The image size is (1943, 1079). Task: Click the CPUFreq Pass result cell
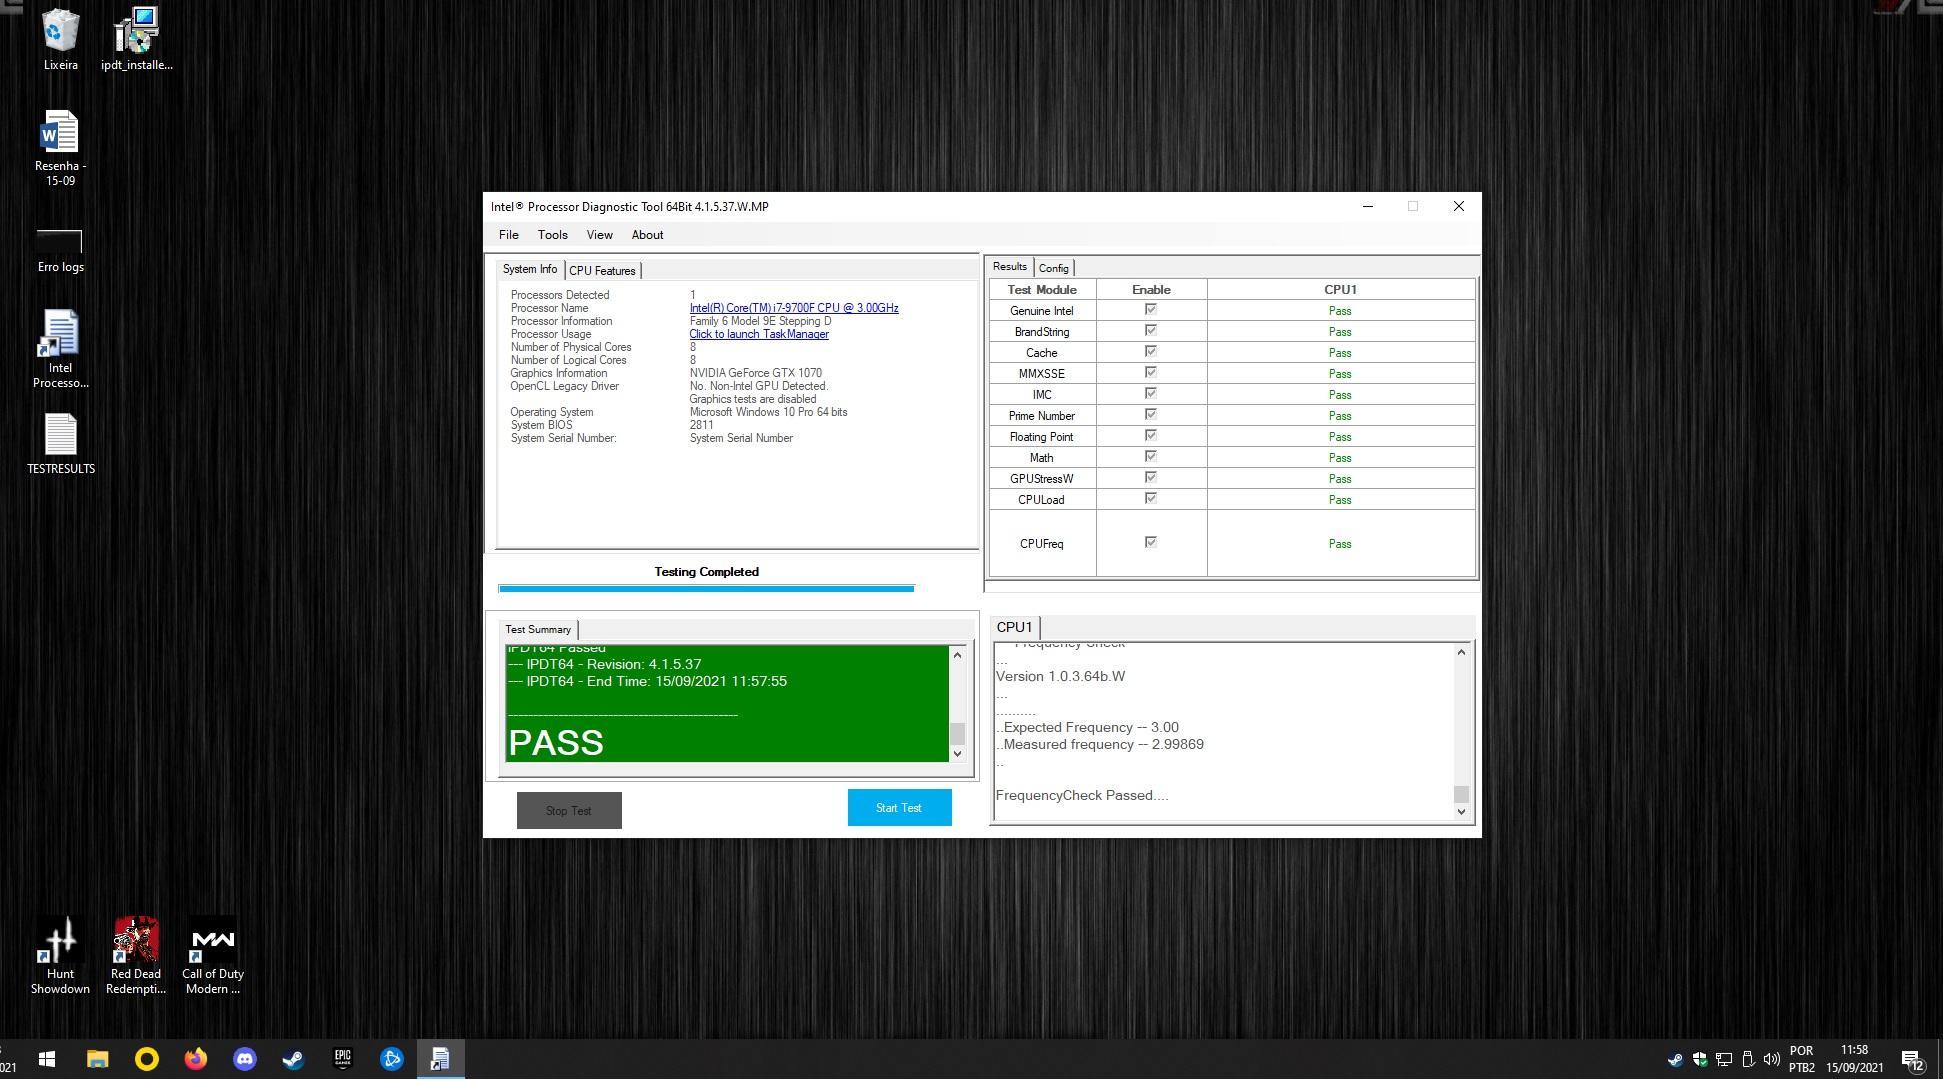click(1340, 544)
